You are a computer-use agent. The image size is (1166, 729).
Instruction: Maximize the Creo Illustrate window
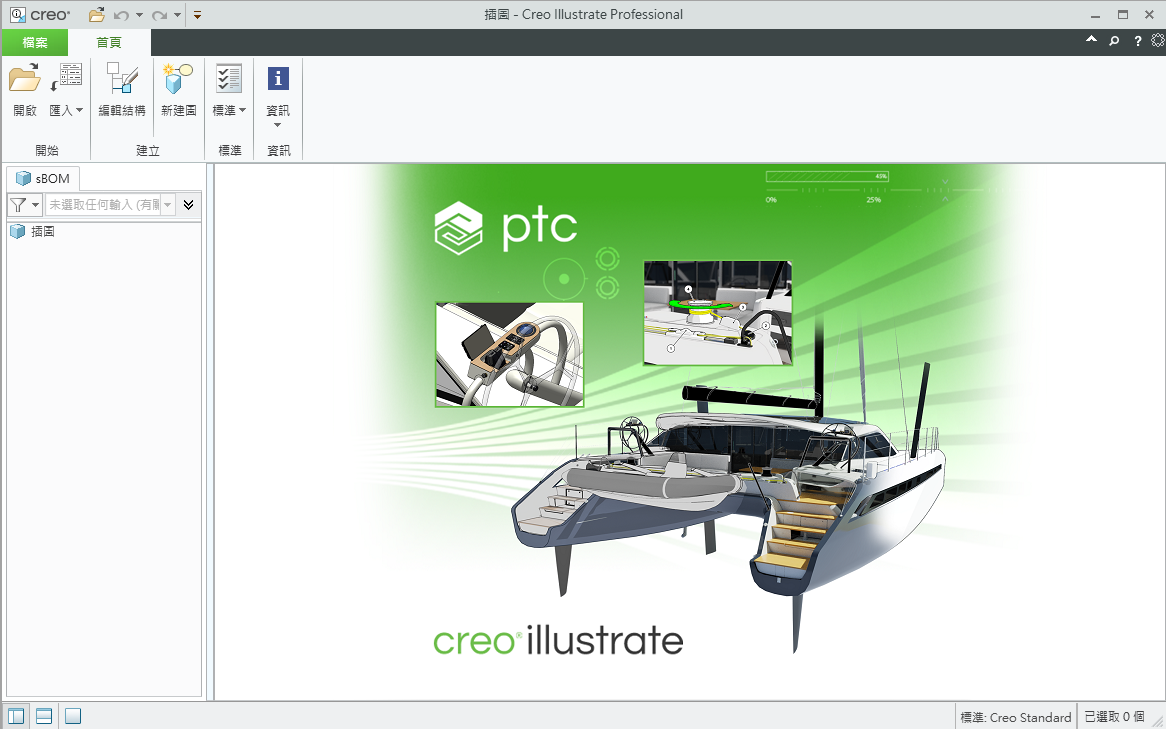[x=1123, y=15]
